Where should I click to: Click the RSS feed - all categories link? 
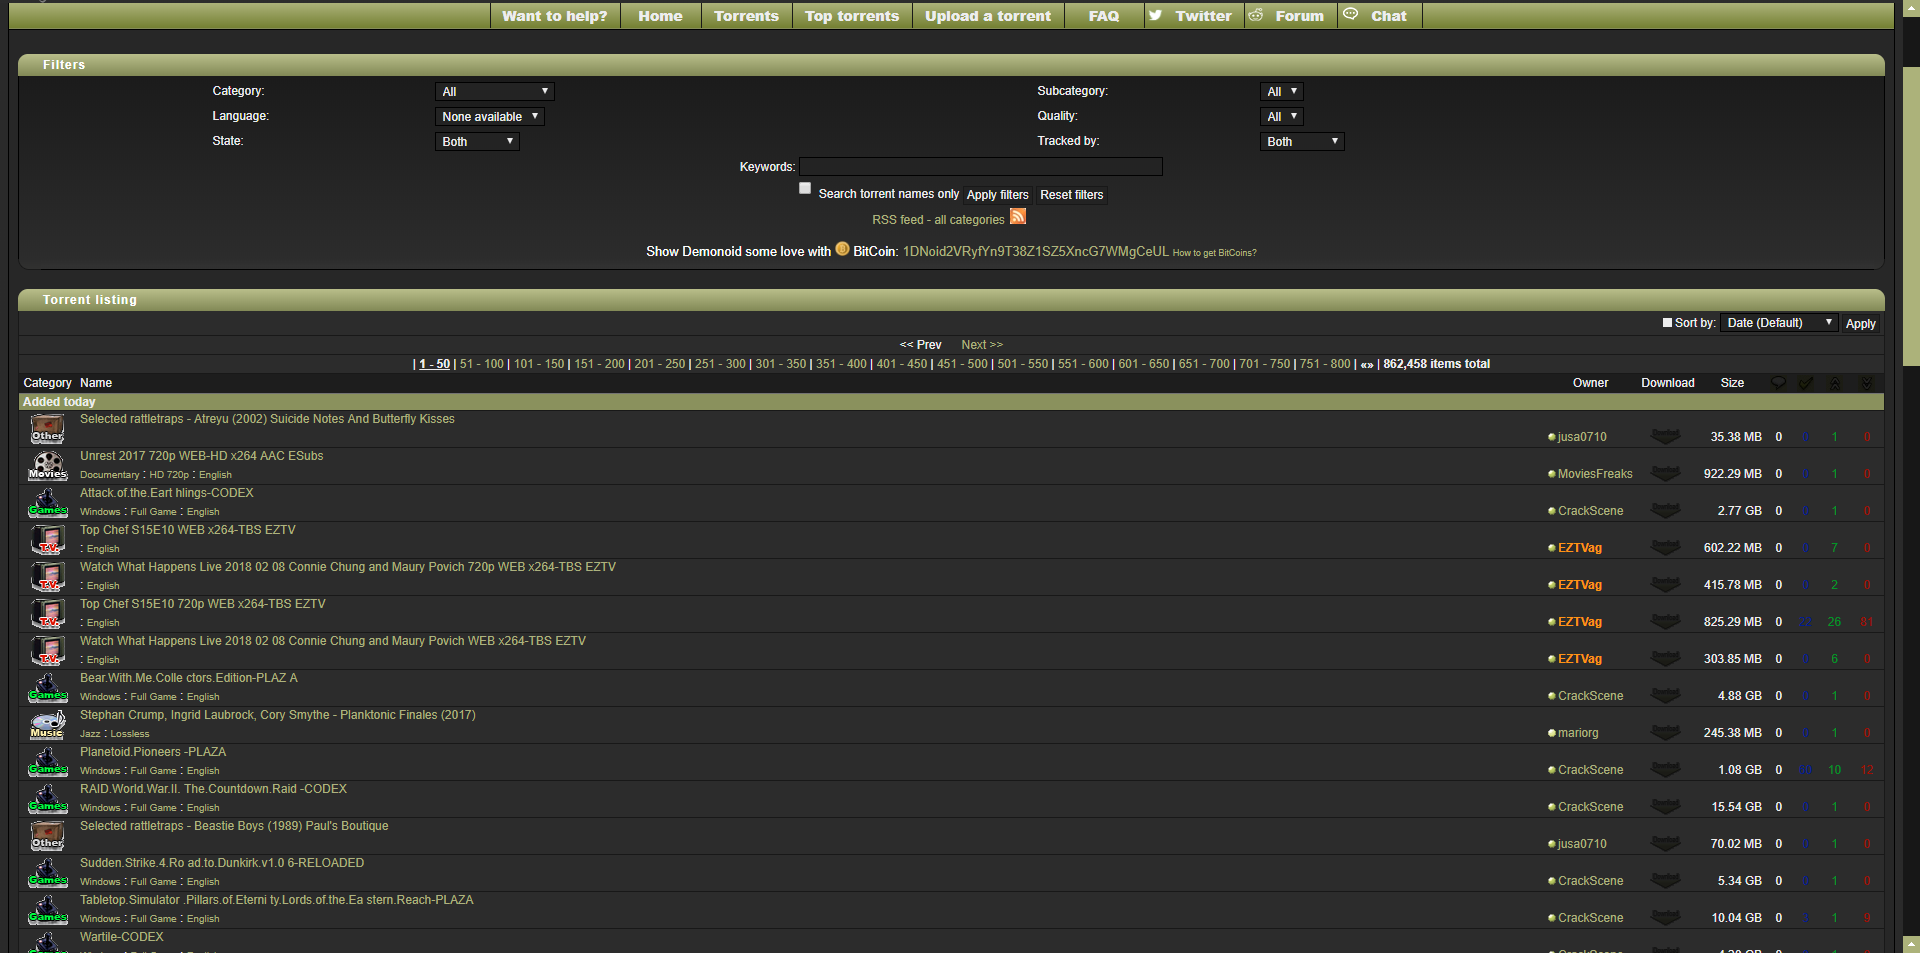coord(938,220)
